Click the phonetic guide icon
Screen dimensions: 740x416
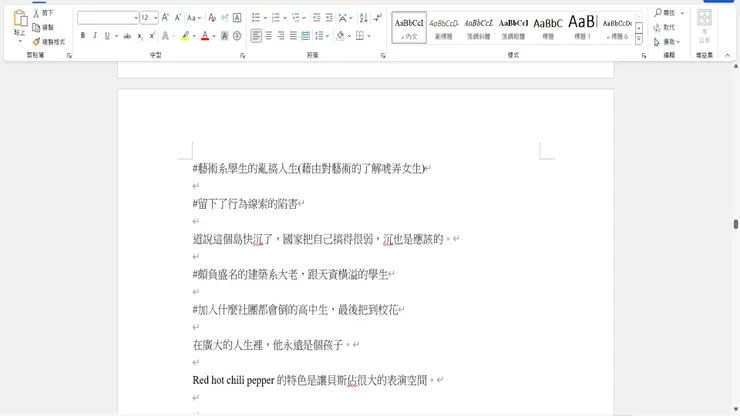coord(225,17)
